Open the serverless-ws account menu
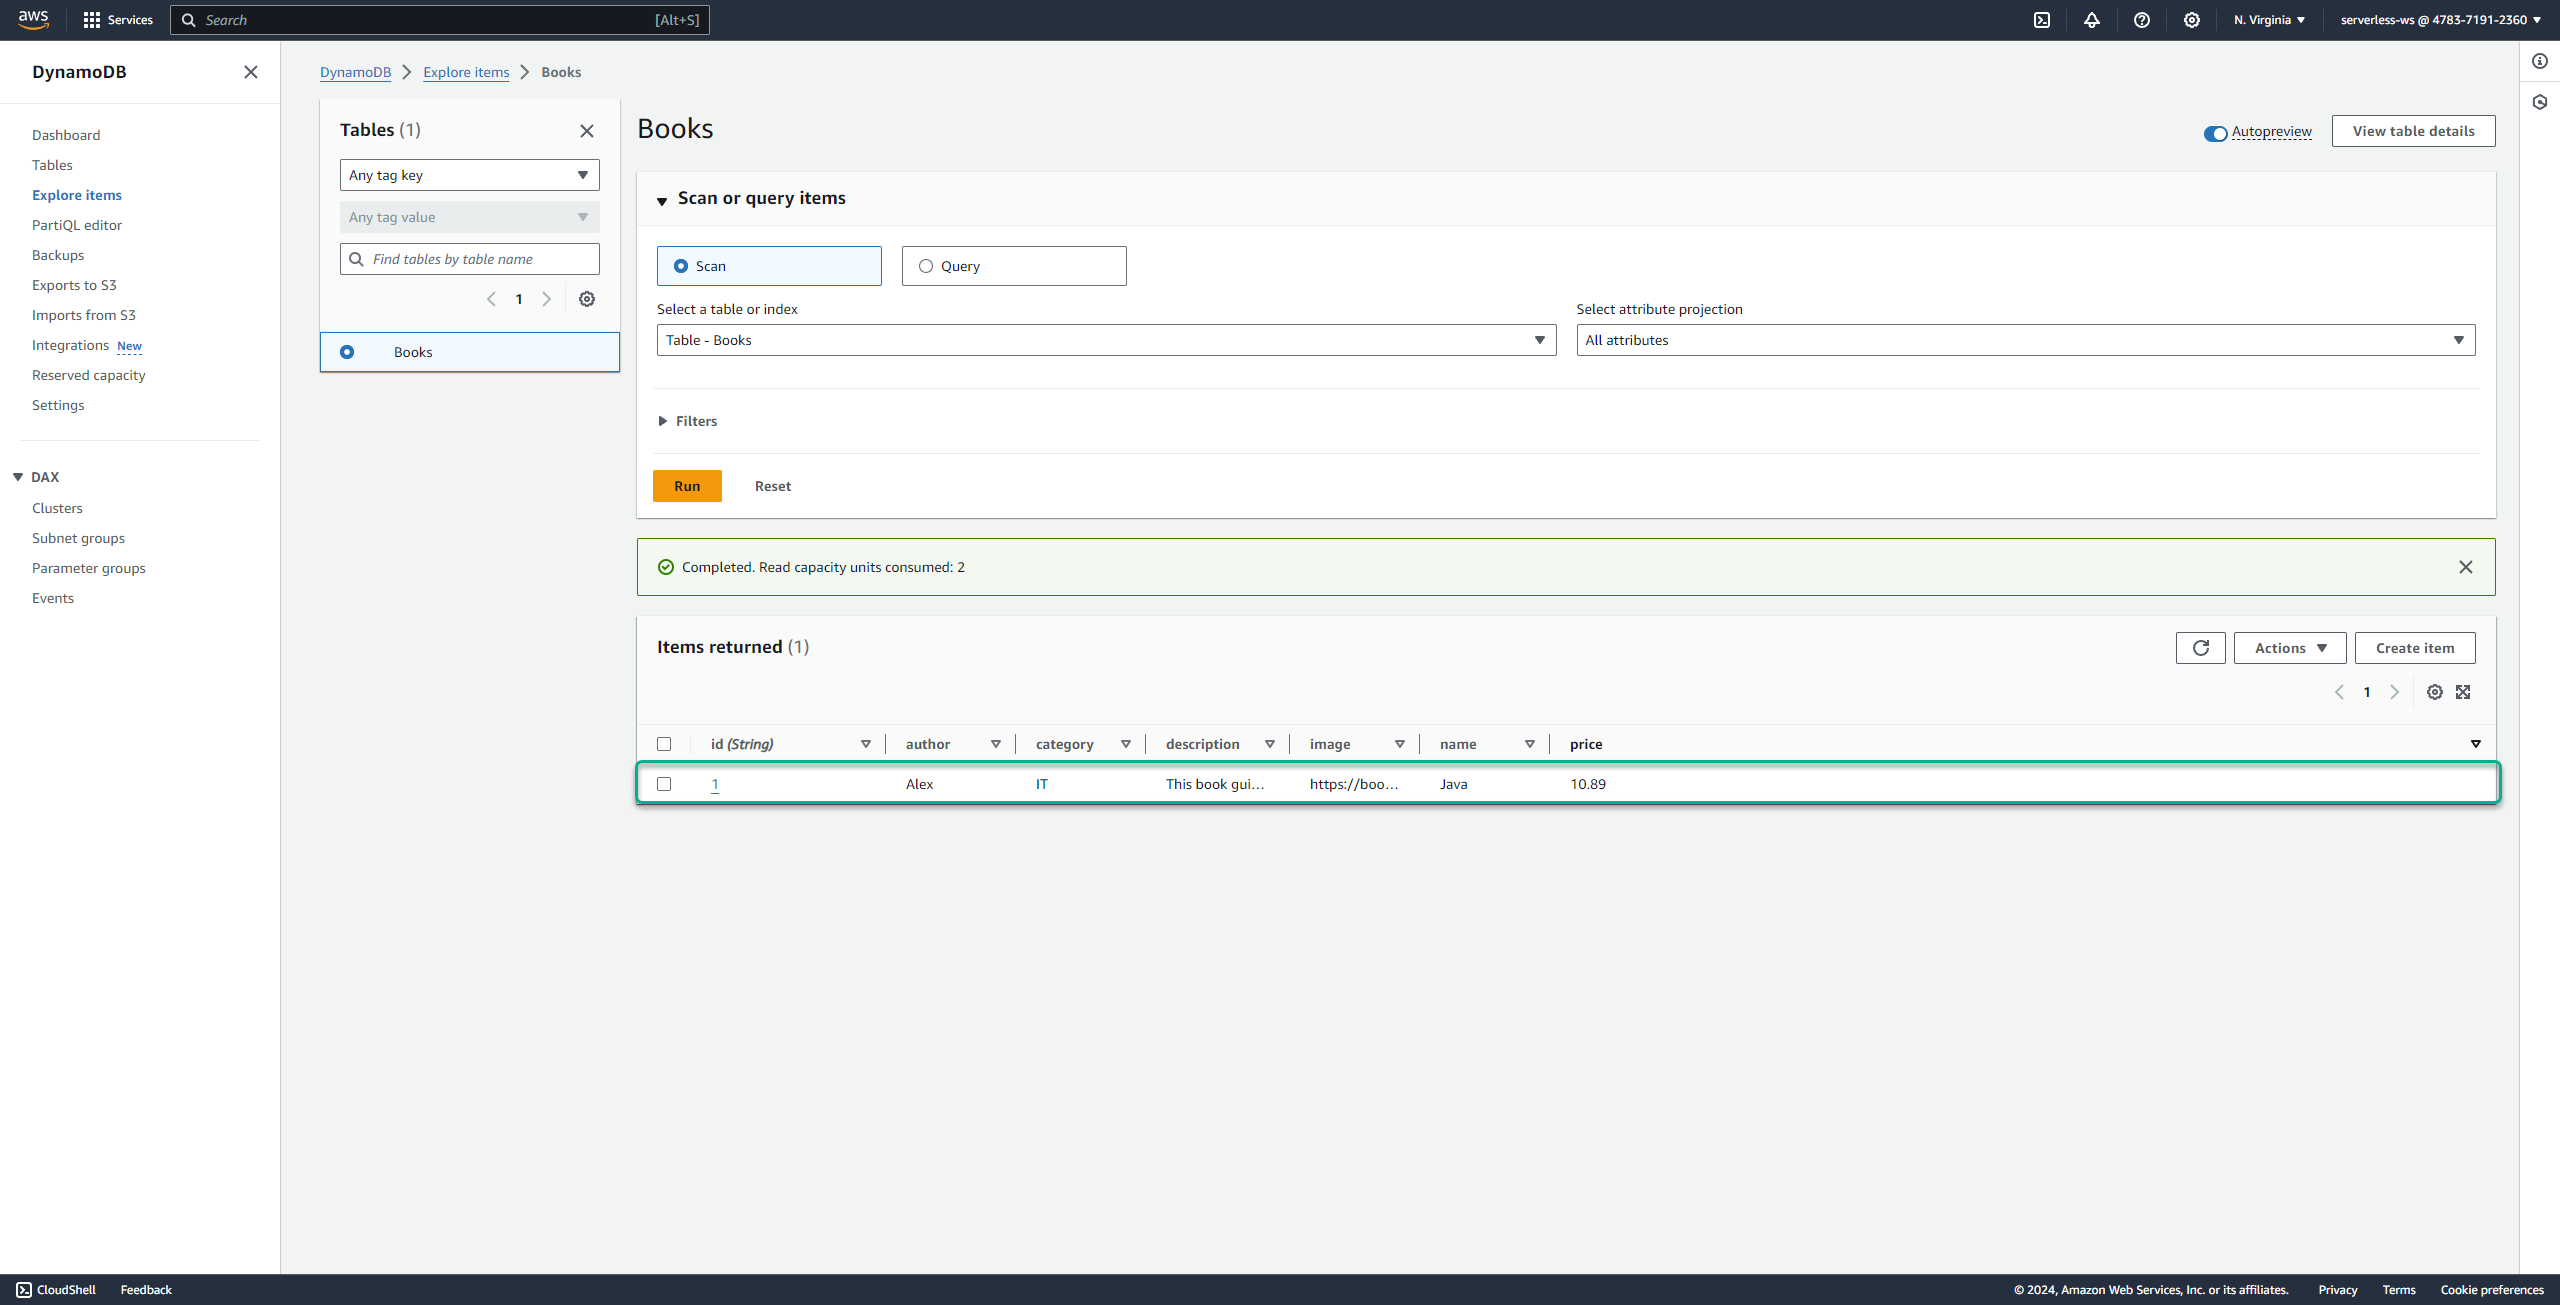Viewport: 2560px width, 1305px height. pyautogui.click(x=2441, y=20)
